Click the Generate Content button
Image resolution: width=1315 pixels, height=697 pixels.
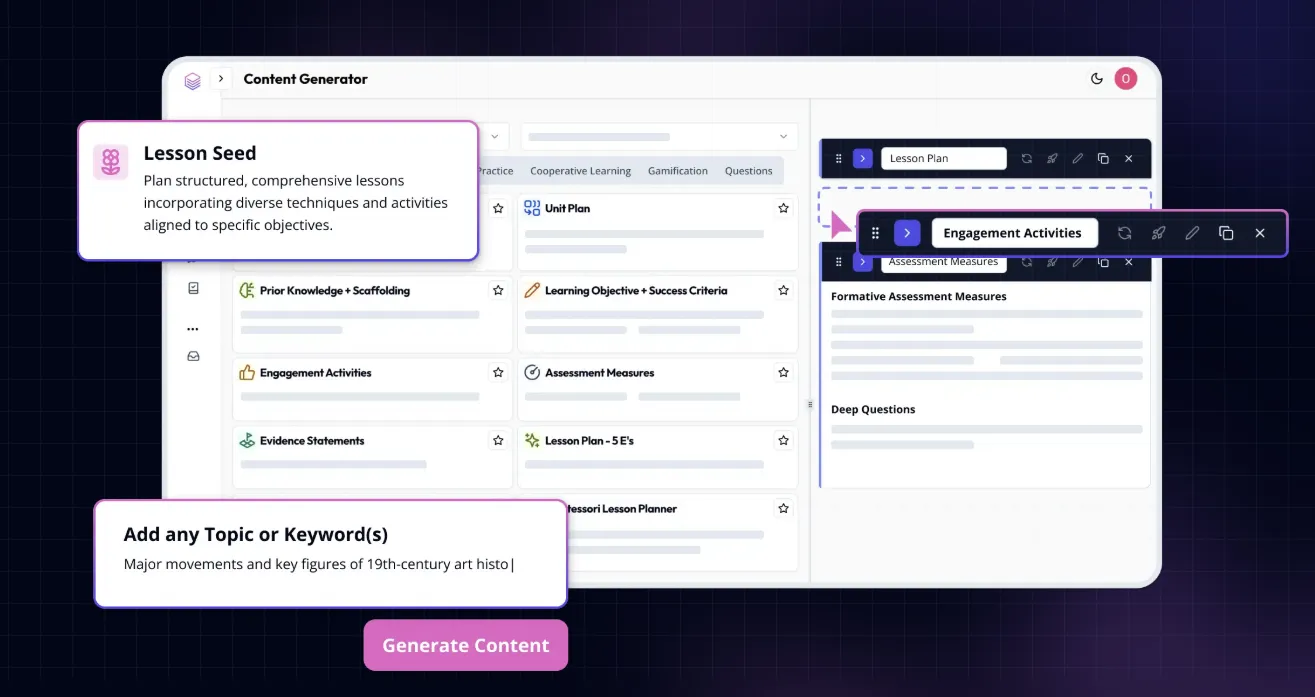point(466,645)
